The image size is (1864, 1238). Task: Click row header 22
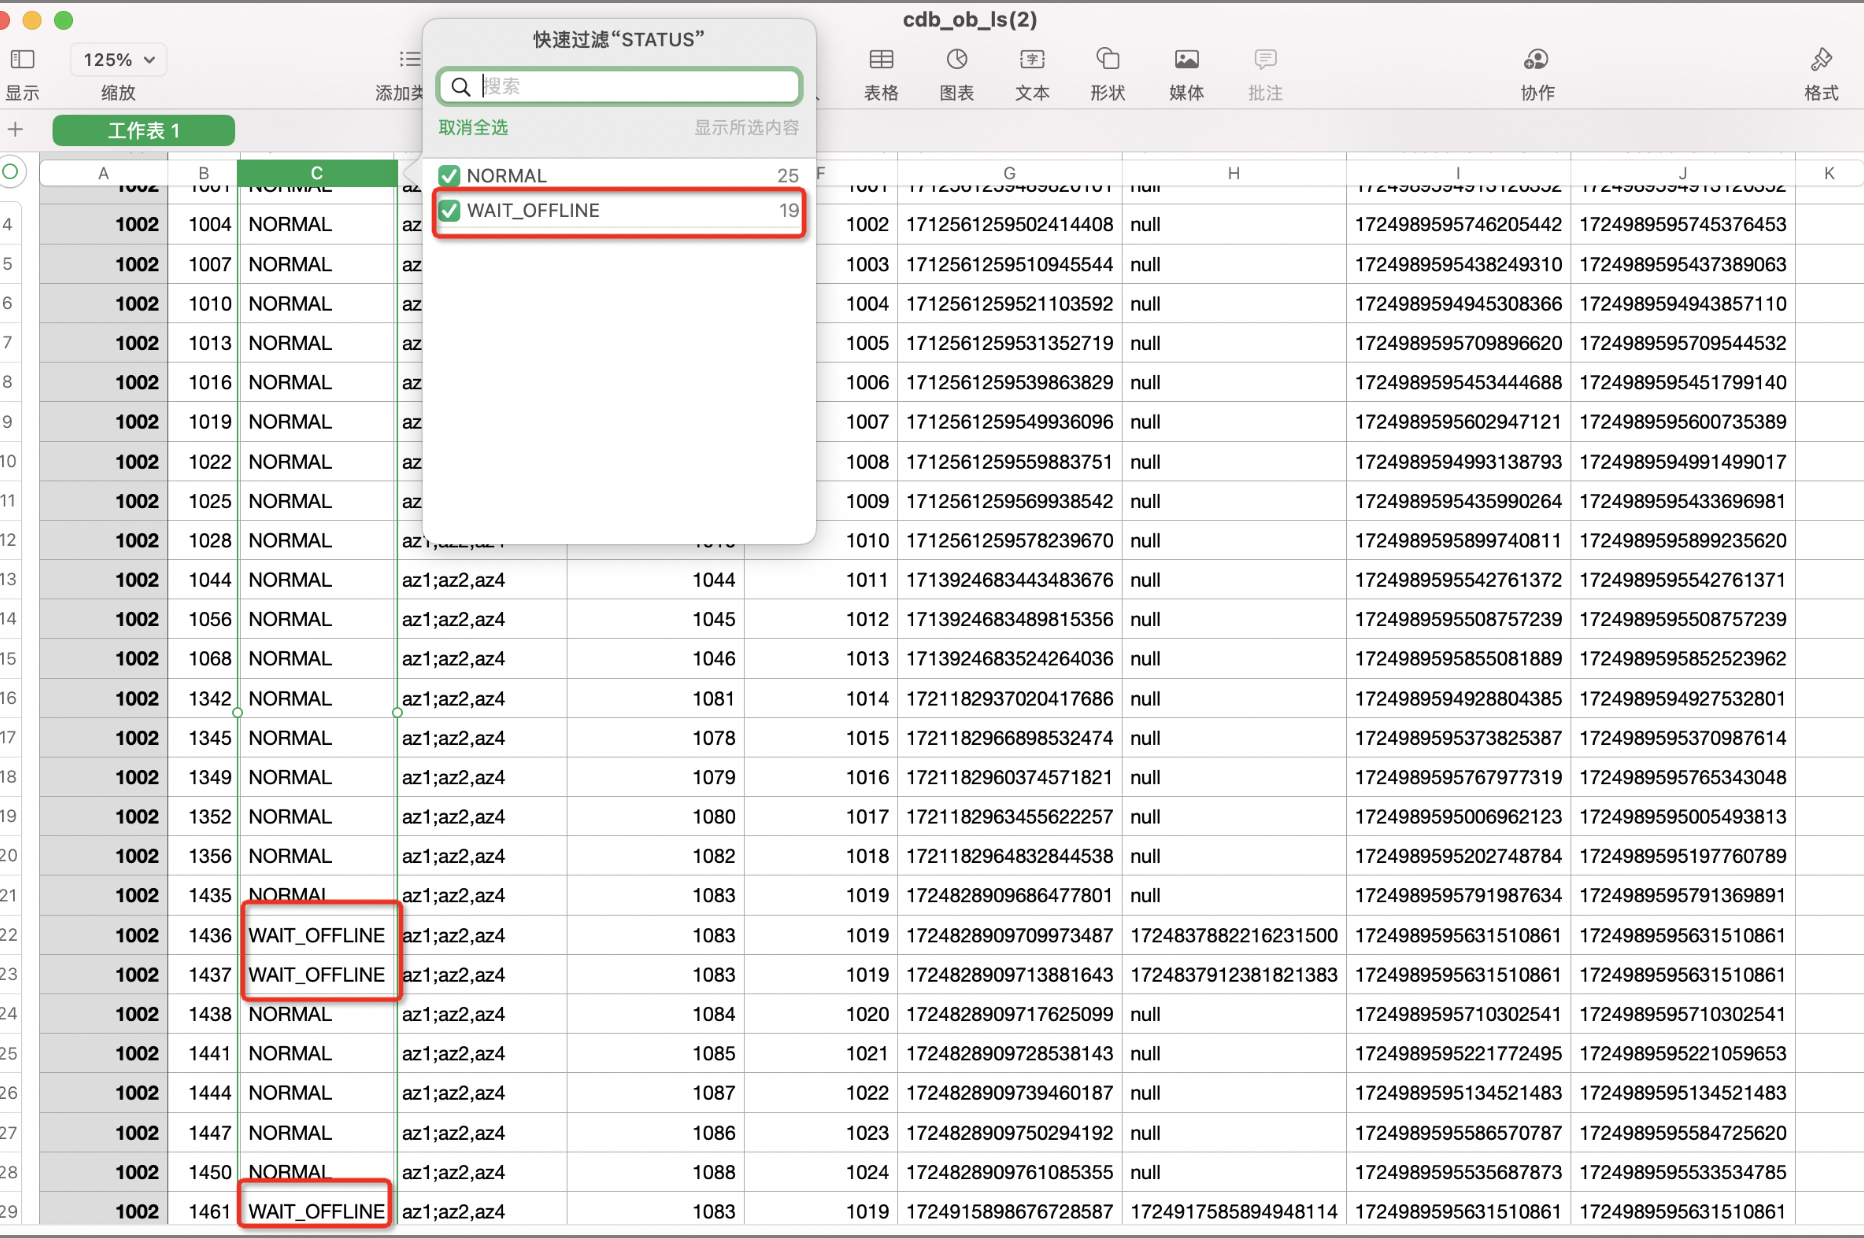tap(9, 935)
